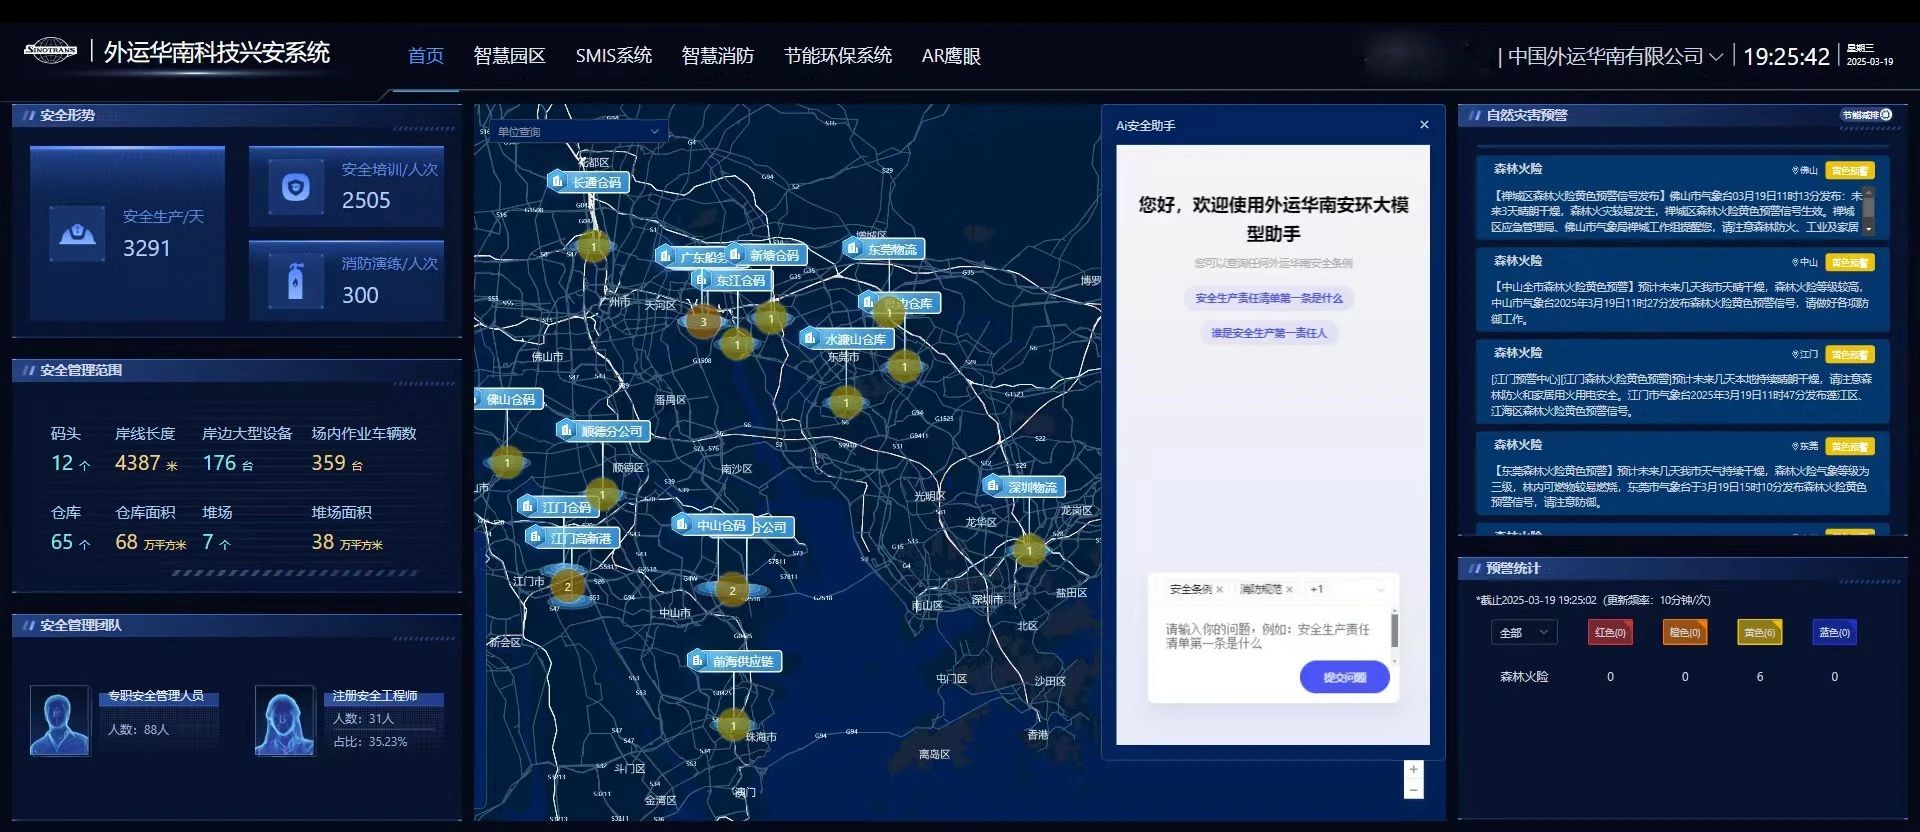The width and height of the screenshot is (1920, 832).
Task: Select the 前海供应链 map marker
Action: (735, 661)
